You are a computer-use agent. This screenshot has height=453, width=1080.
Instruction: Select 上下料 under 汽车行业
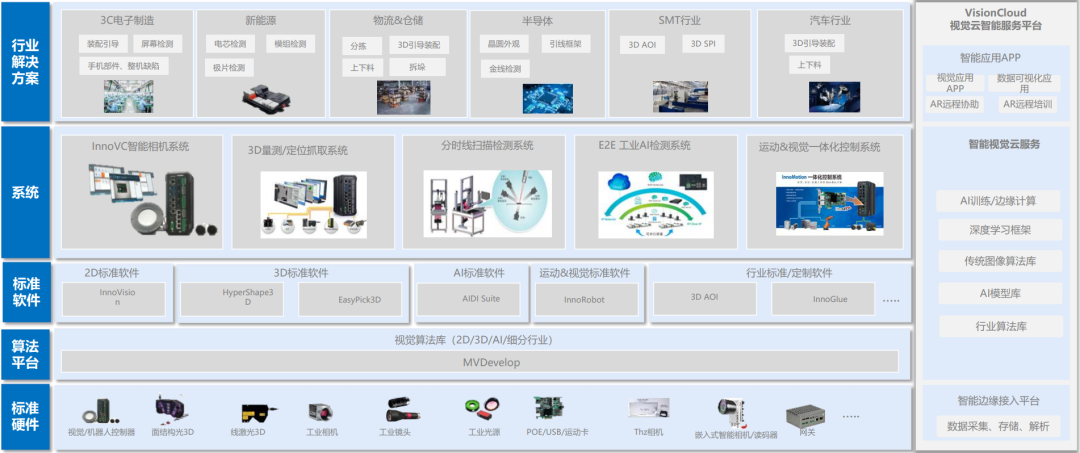click(x=809, y=65)
